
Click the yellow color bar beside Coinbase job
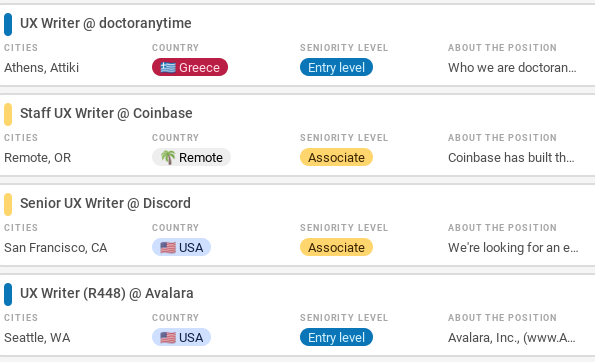point(8,114)
